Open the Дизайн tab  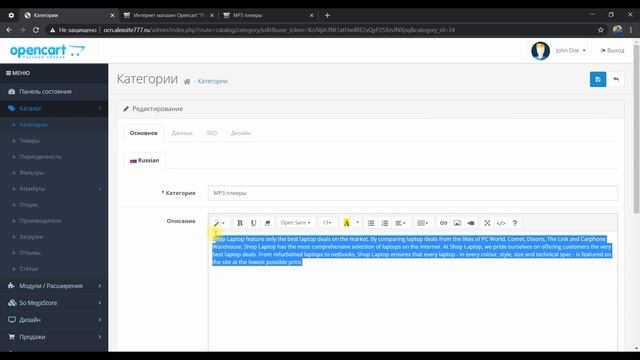[241, 133]
